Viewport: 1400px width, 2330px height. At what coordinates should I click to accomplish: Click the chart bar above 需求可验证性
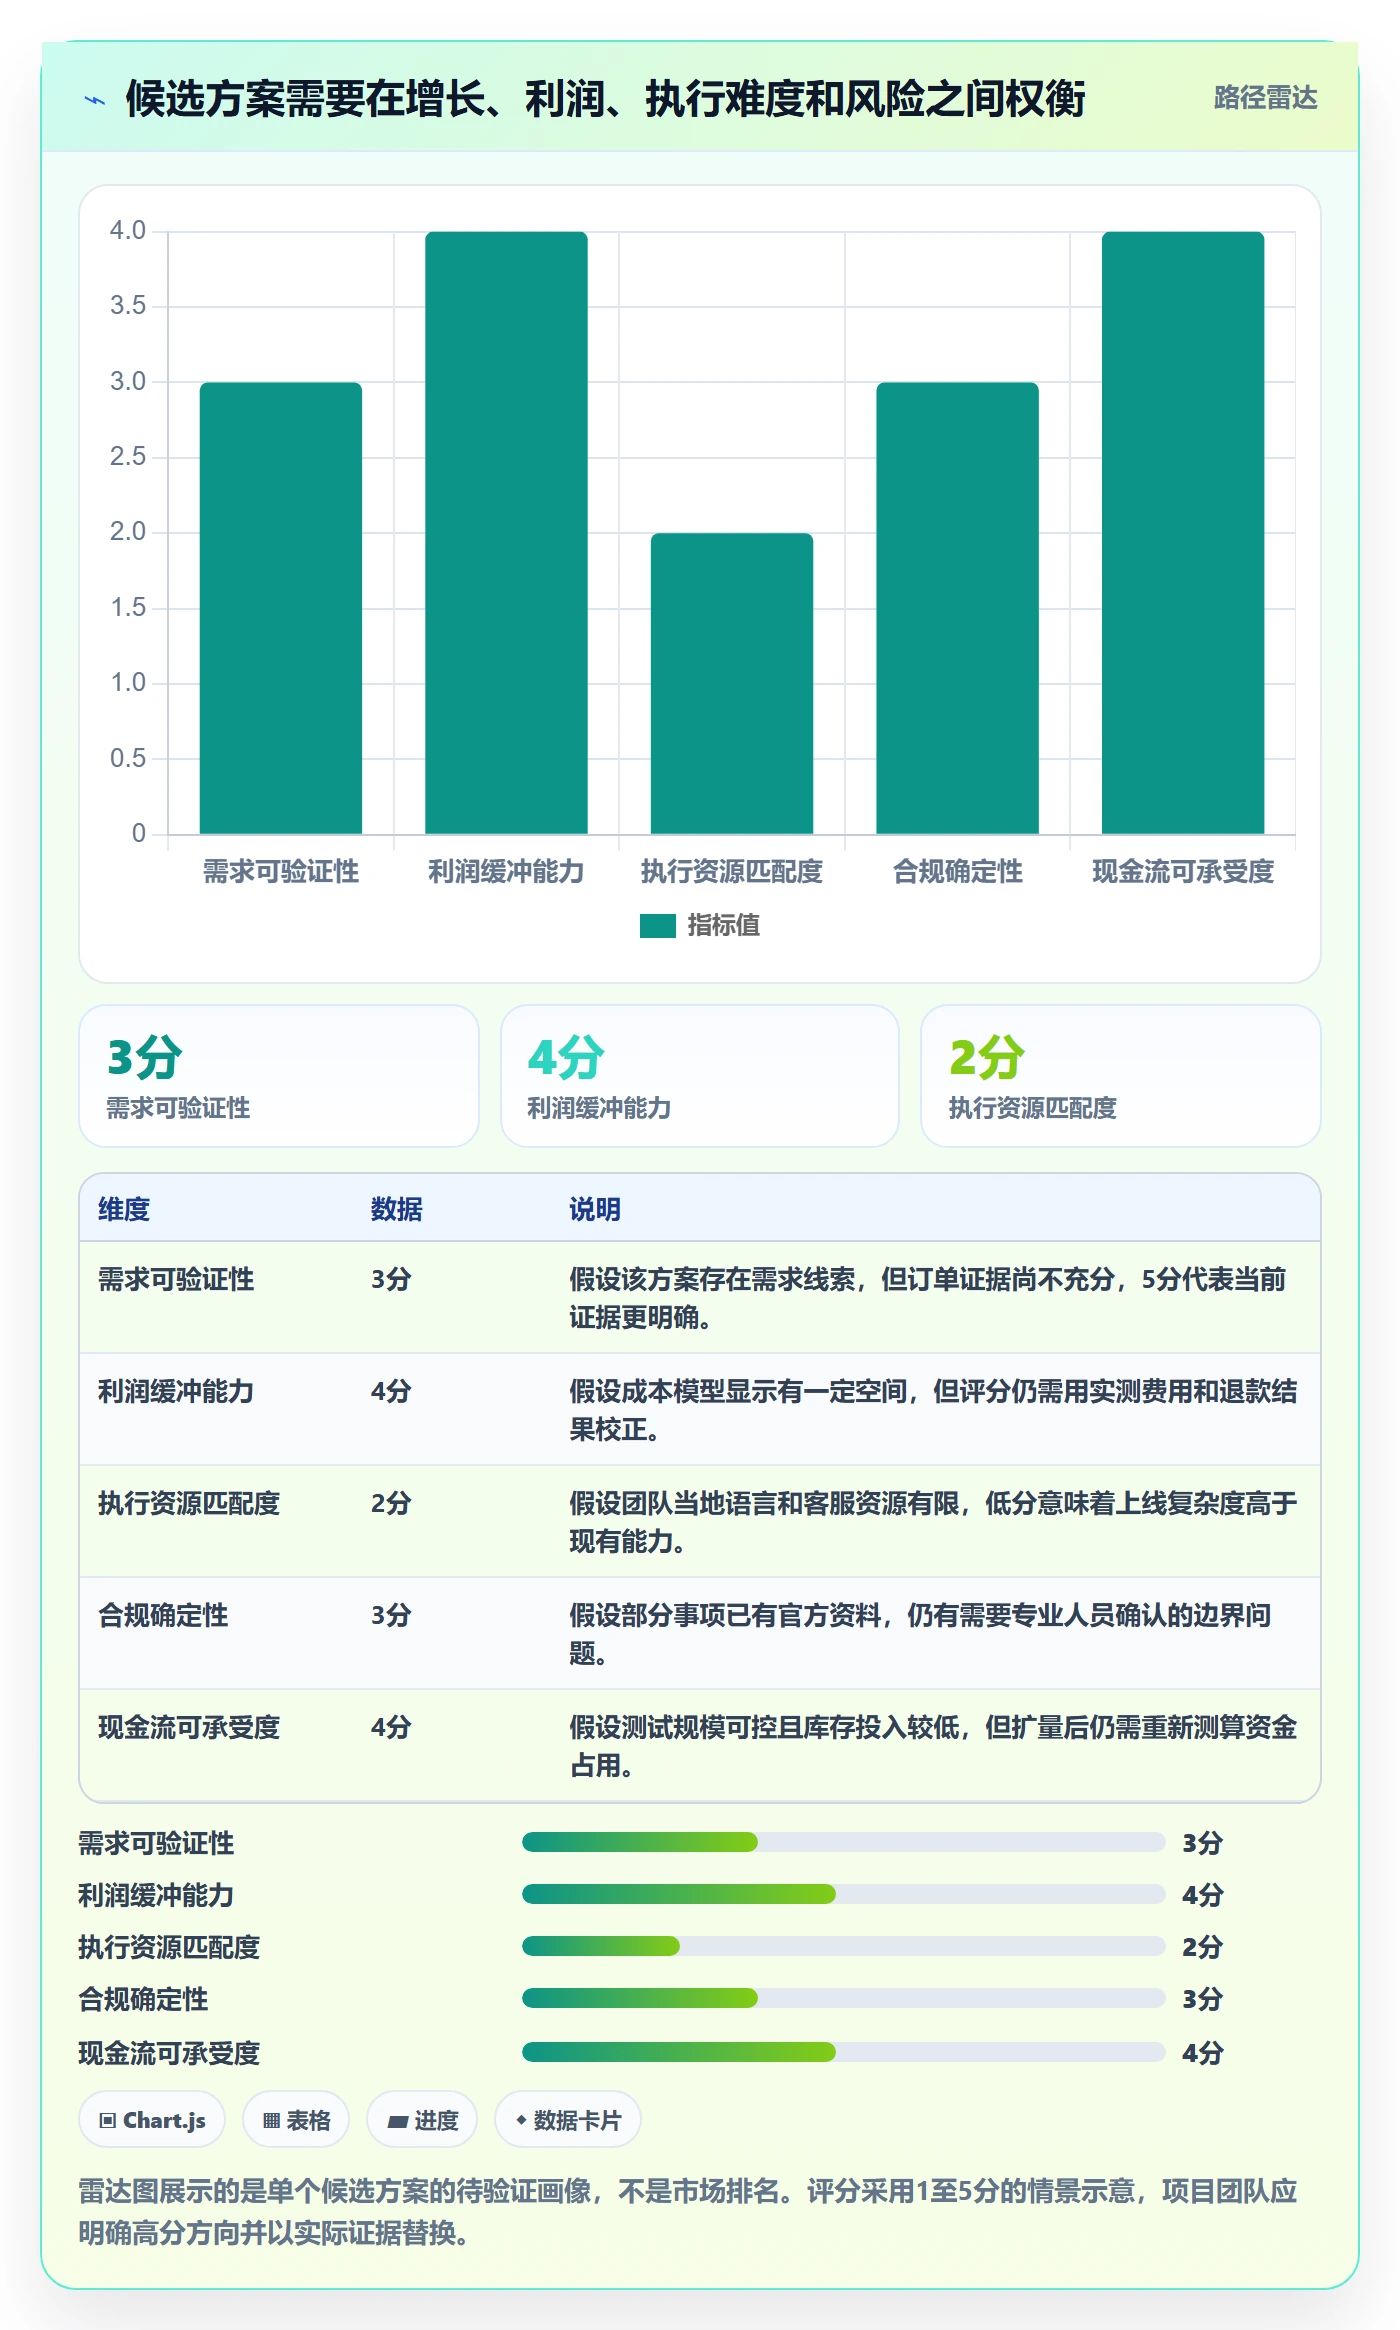281,608
